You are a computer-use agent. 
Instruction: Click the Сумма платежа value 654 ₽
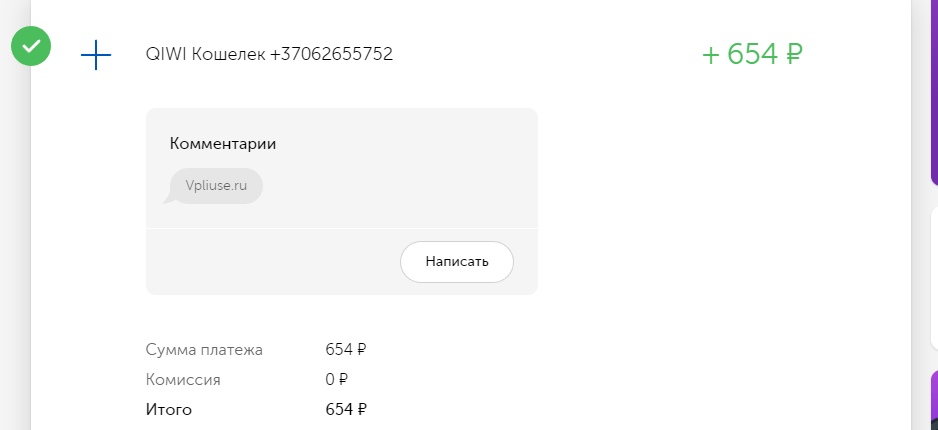point(346,349)
